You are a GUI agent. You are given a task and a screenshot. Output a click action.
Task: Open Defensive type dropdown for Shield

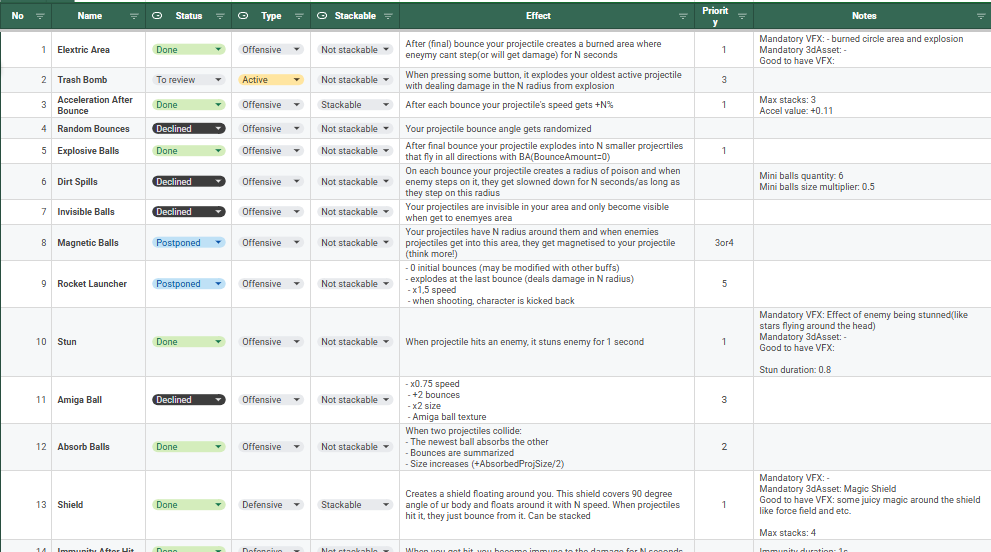coord(271,505)
